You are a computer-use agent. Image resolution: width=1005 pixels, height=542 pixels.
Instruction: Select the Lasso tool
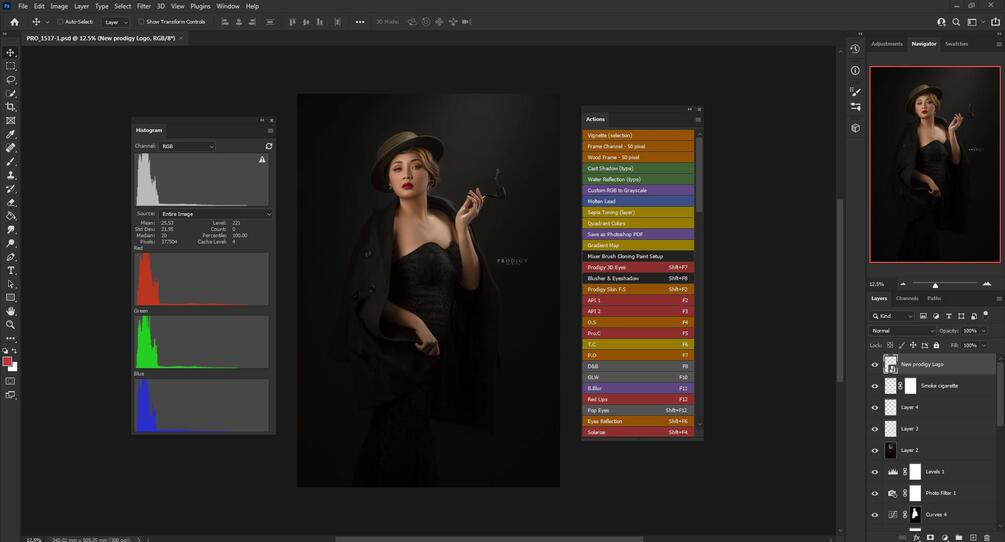point(11,79)
